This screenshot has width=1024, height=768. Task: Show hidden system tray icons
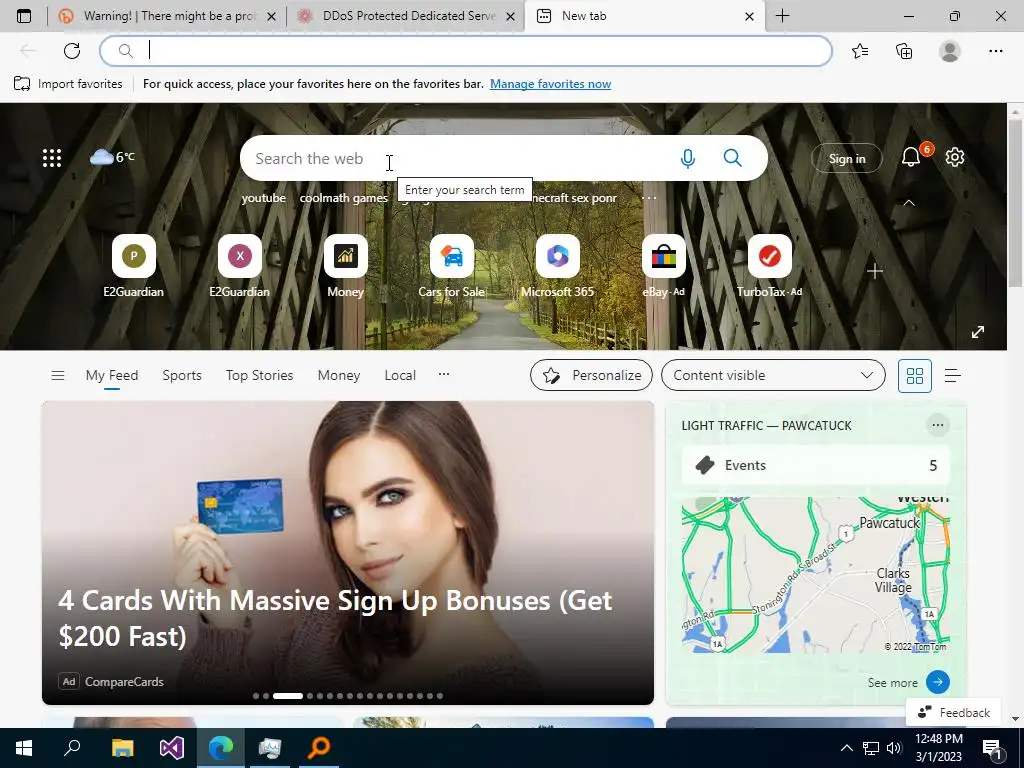point(846,748)
